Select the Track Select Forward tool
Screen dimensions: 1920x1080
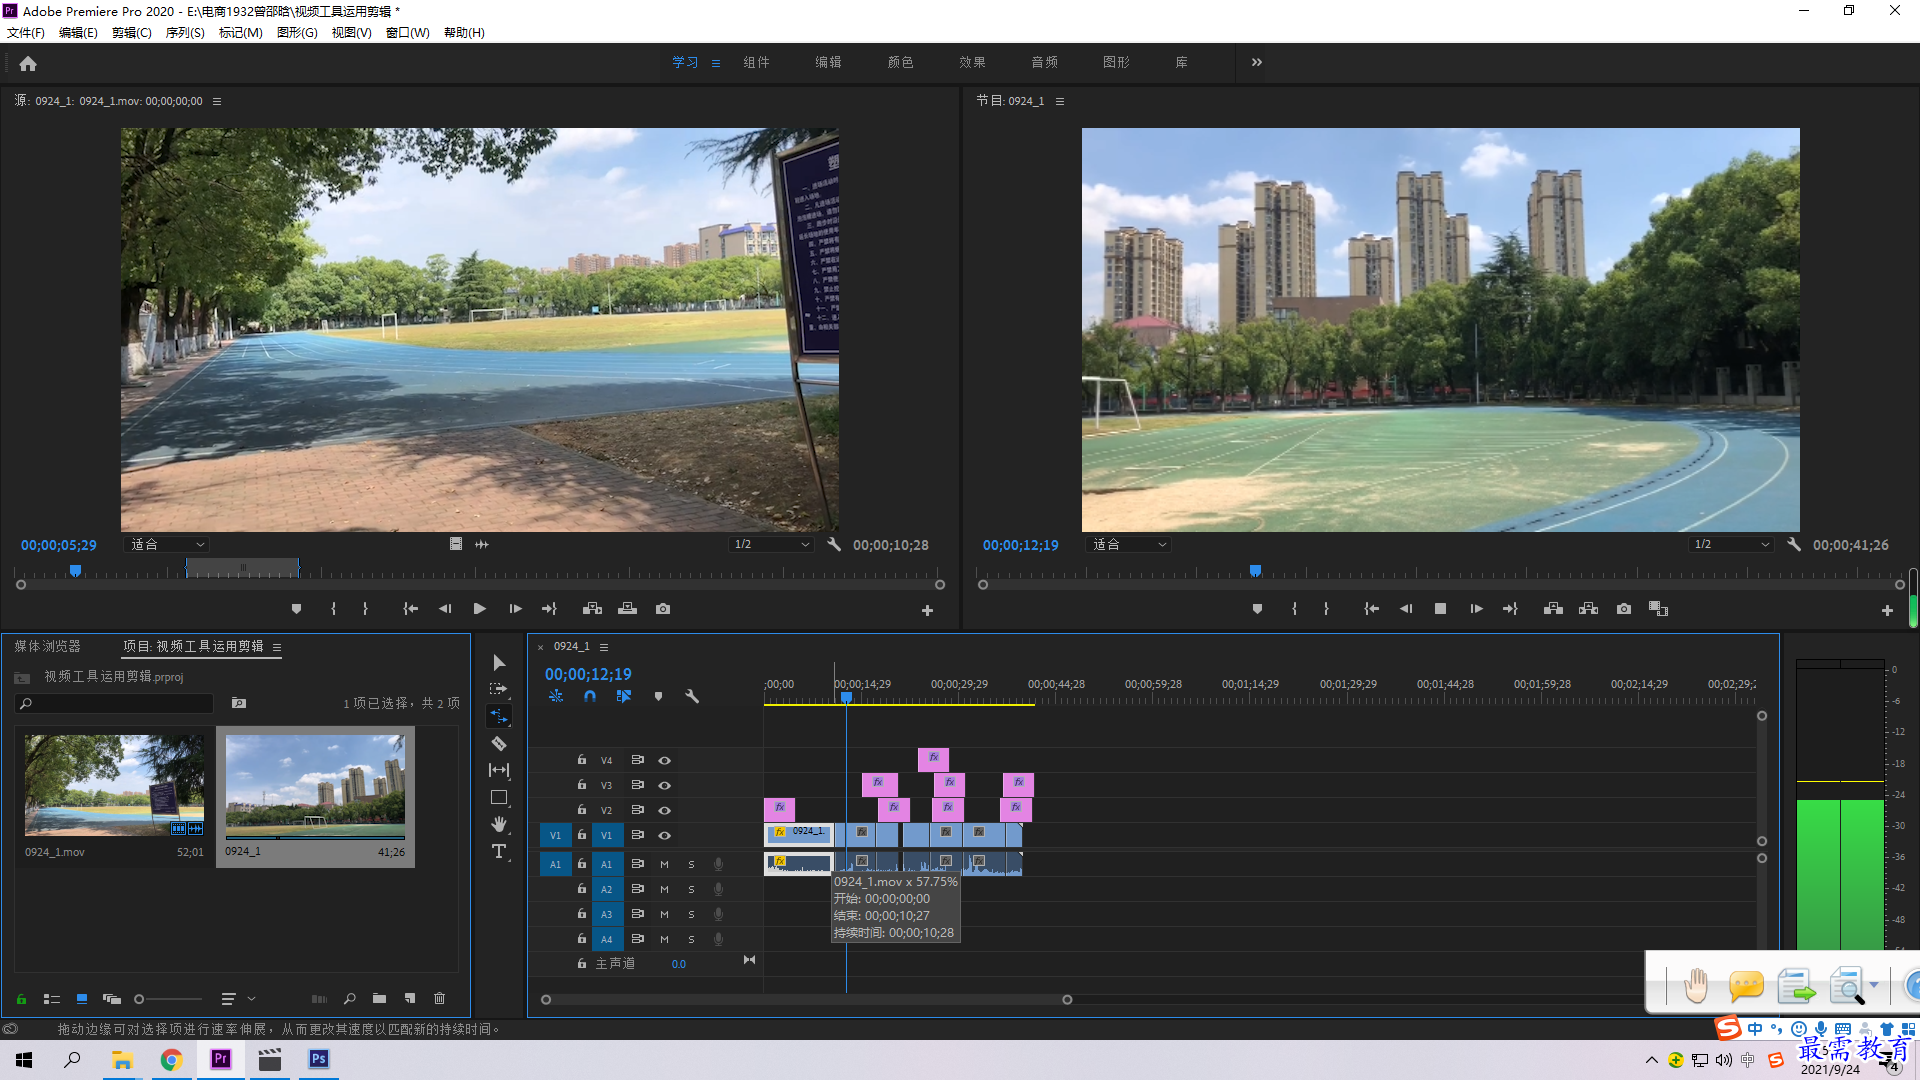(499, 689)
